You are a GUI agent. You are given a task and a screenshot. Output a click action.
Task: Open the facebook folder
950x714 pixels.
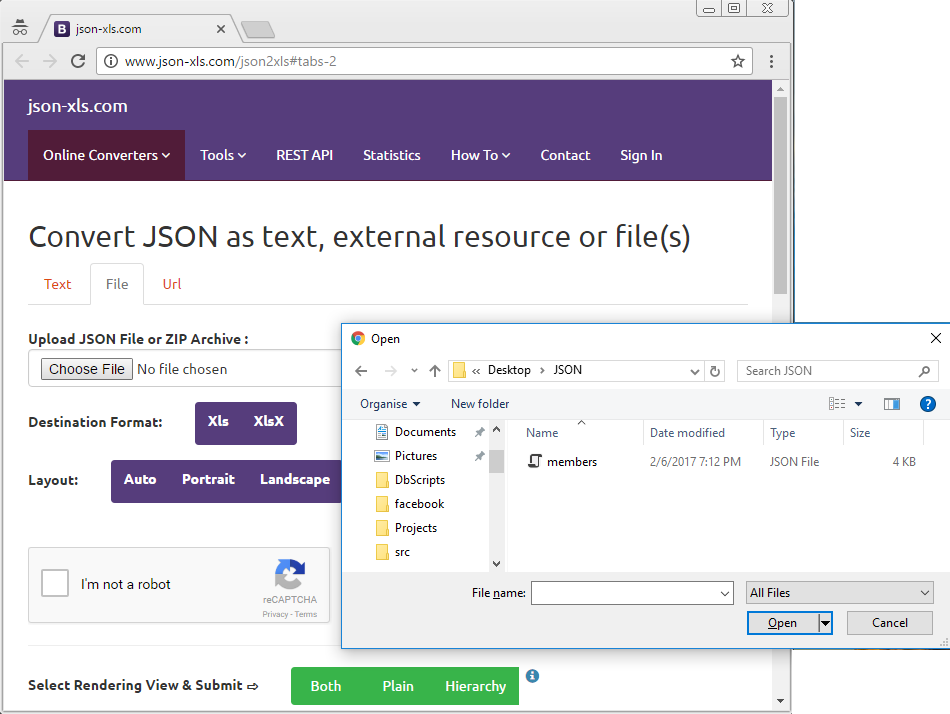point(419,504)
